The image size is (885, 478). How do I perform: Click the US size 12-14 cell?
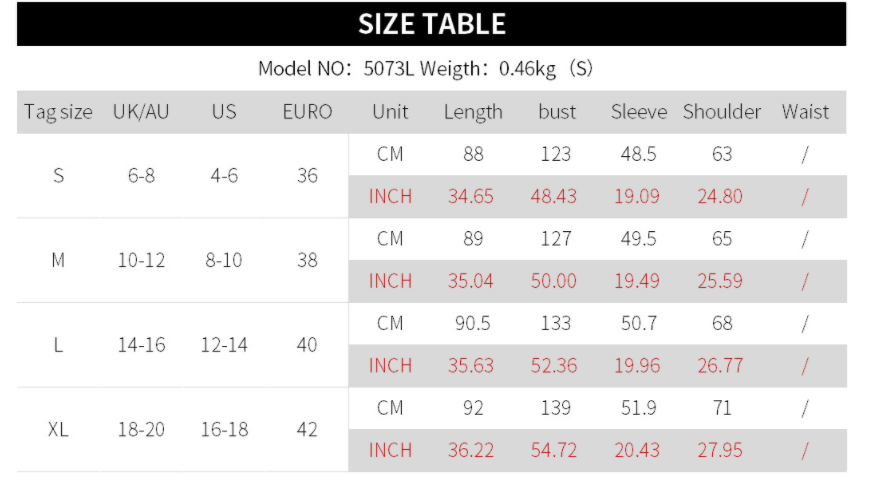pyautogui.click(x=224, y=345)
